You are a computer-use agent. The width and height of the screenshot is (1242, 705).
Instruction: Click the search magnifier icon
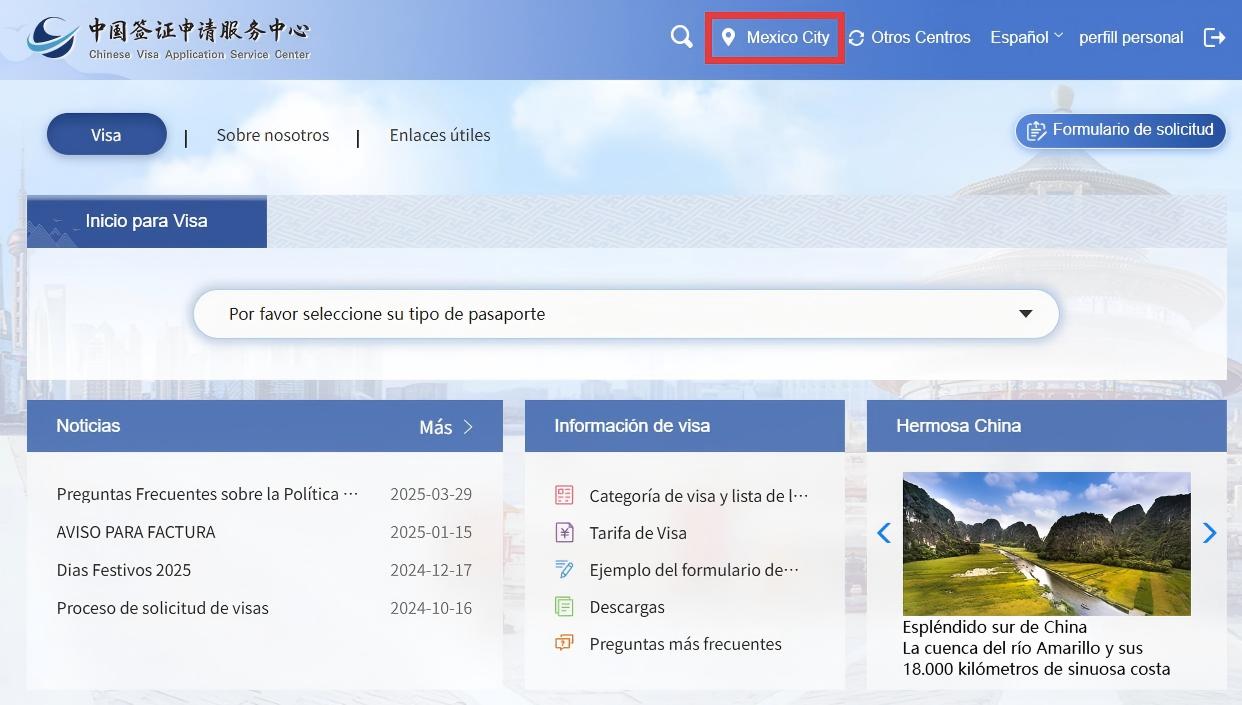tap(681, 37)
